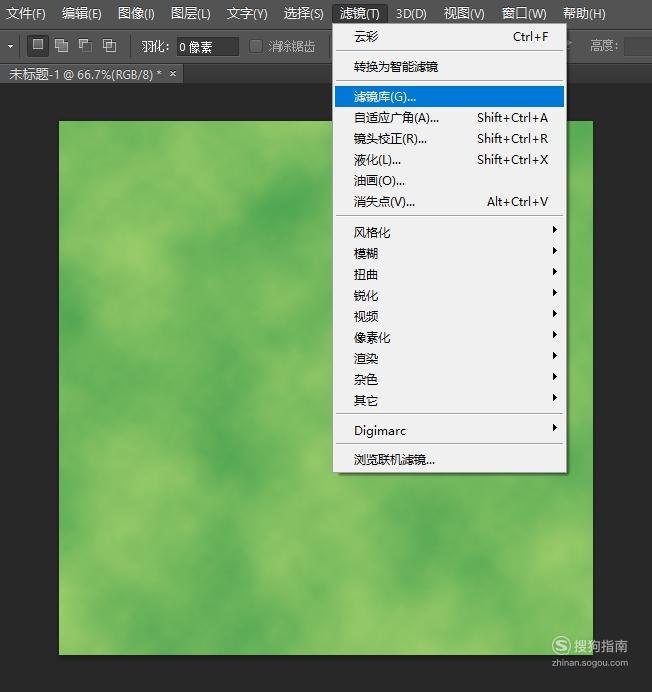Open the 视图(V) menu
This screenshot has height=692, width=652.
464,14
